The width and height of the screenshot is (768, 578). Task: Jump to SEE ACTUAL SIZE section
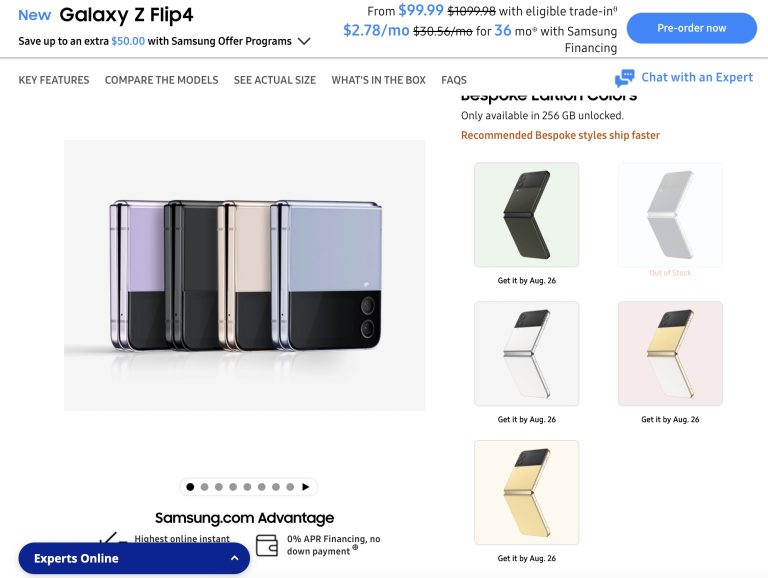(x=274, y=80)
